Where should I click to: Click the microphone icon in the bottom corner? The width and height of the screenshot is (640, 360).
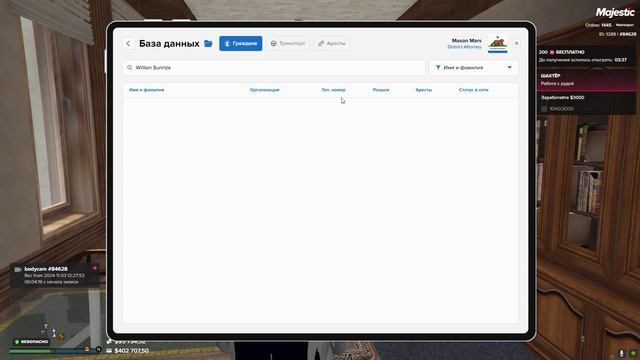tap(622, 353)
